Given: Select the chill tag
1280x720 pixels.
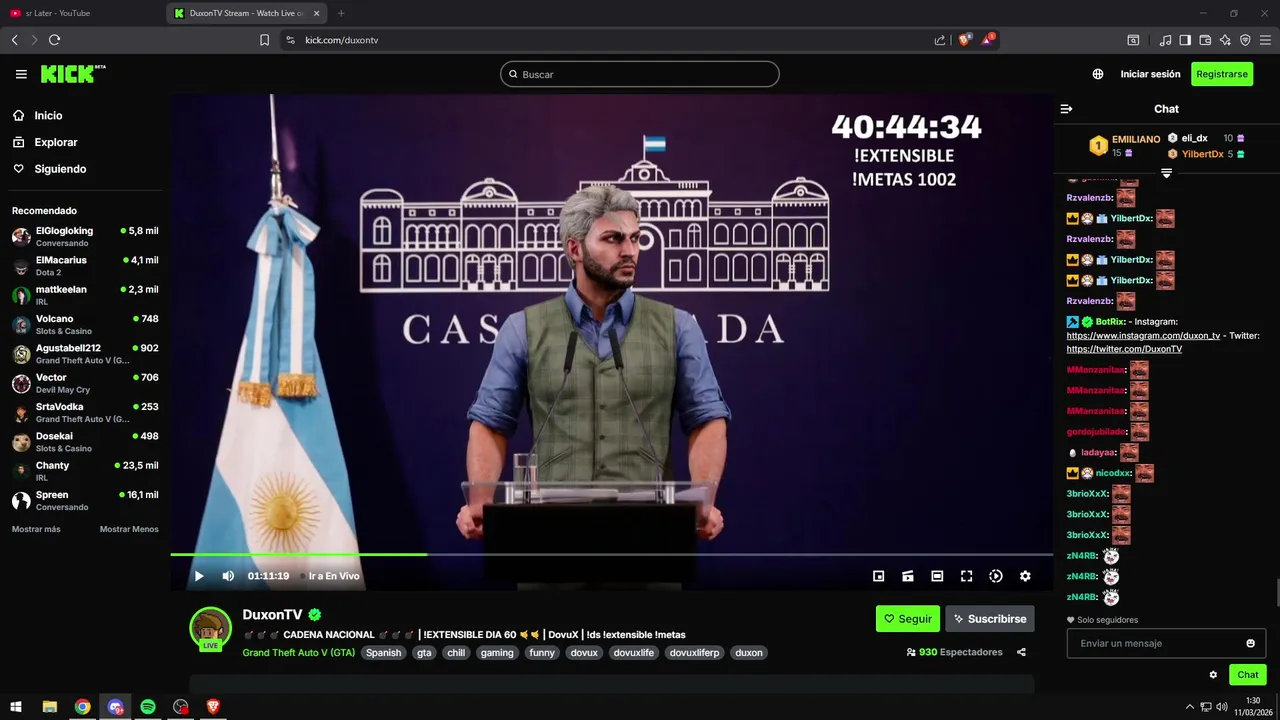Looking at the screenshot, I should (x=456, y=653).
